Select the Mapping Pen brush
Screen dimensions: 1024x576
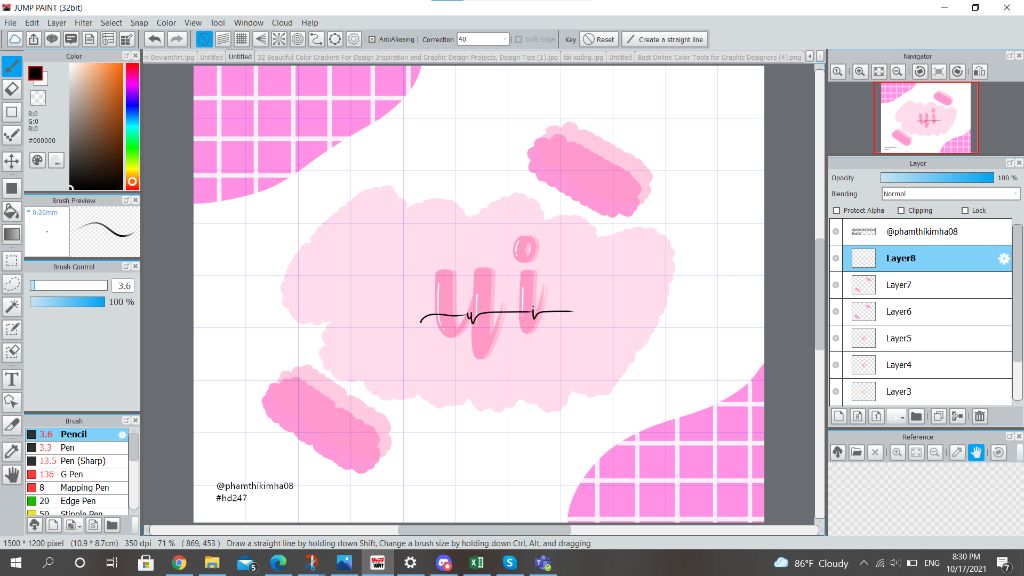tap(77, 488)
